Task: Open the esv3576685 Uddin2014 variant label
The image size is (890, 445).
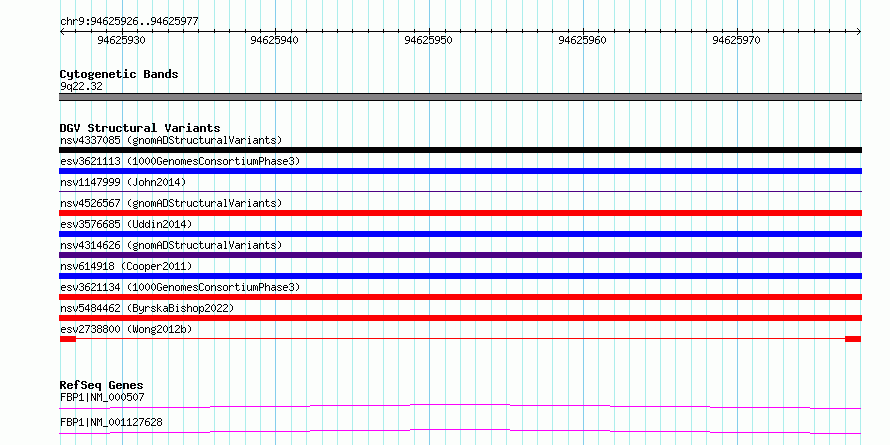Action: click(126, 224)
